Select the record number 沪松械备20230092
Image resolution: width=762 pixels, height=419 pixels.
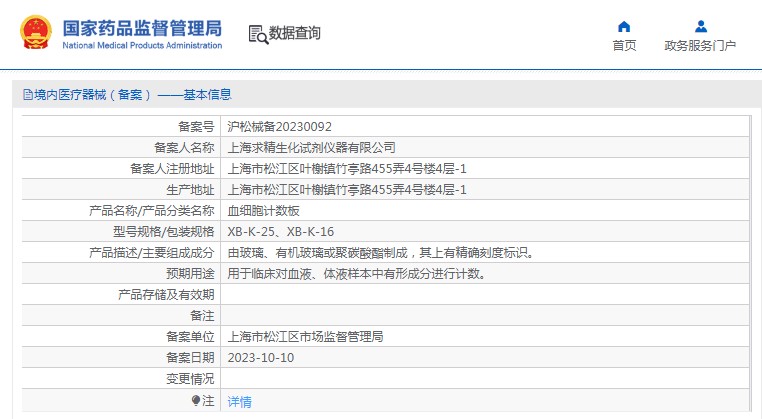pyautogui.click(x=279, y=127)
